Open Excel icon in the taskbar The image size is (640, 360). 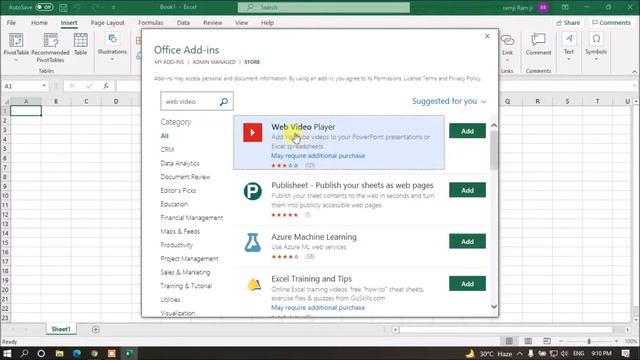[x=129, y=353]
